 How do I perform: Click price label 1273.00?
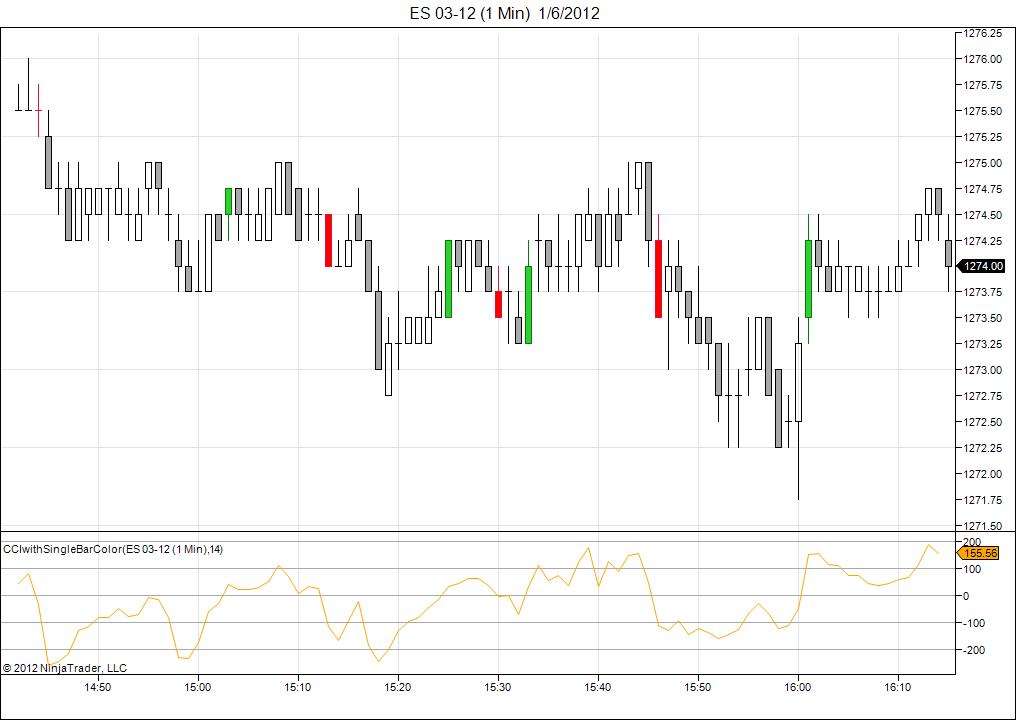pos(984,370)
